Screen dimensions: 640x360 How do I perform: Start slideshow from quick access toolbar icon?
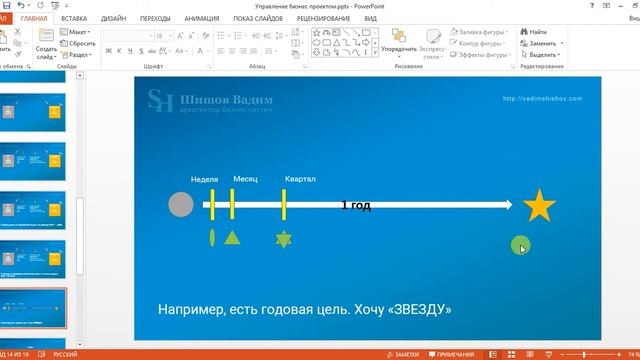click(55, 5)
